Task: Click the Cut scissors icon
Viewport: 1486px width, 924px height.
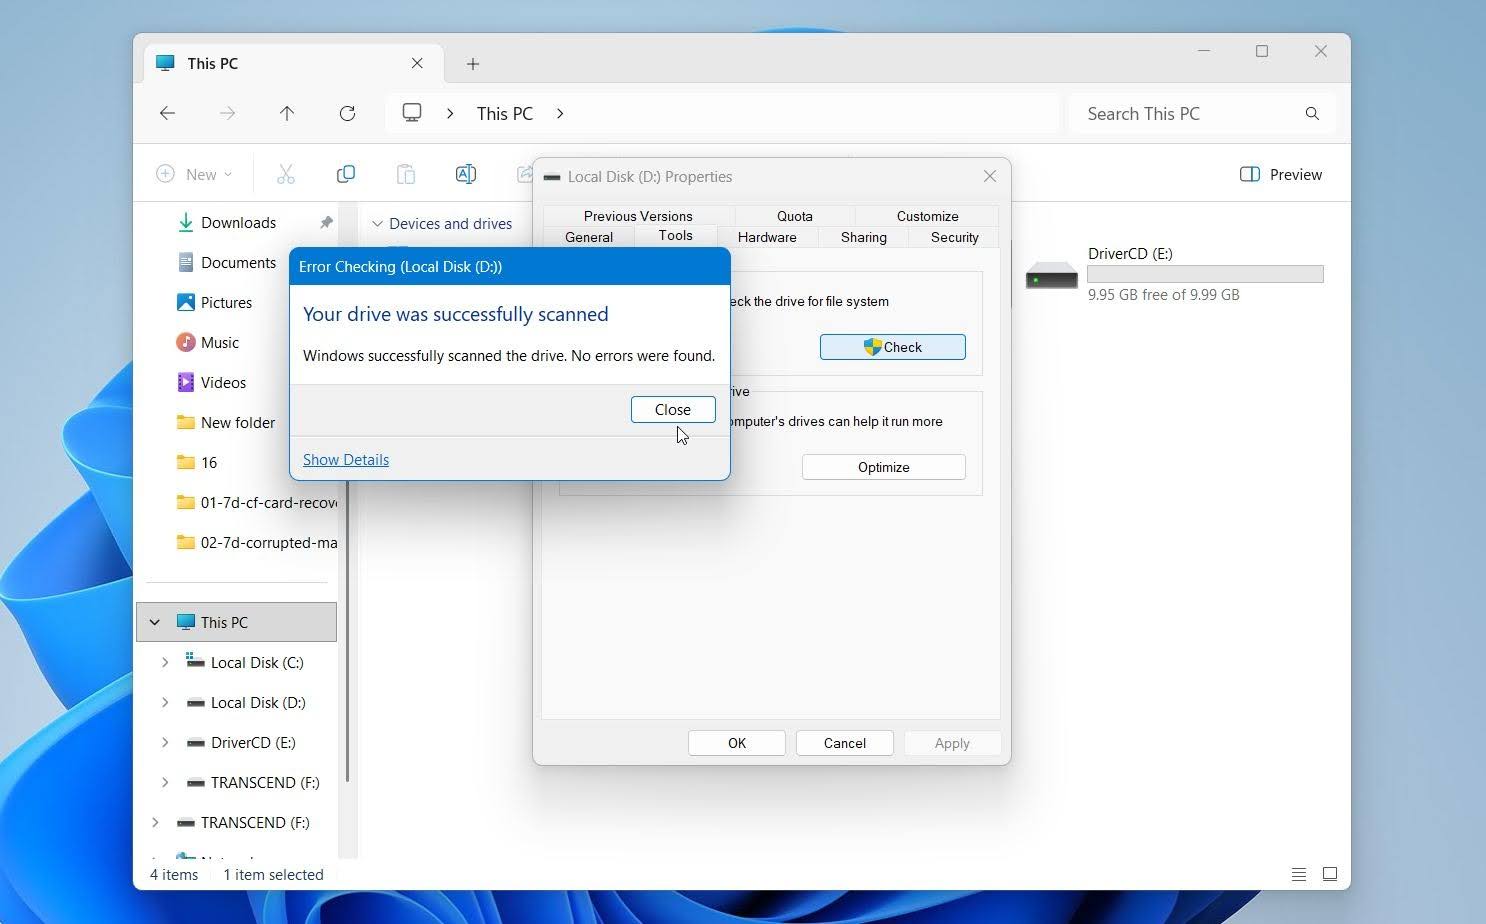Action: [x=286, y=174]
